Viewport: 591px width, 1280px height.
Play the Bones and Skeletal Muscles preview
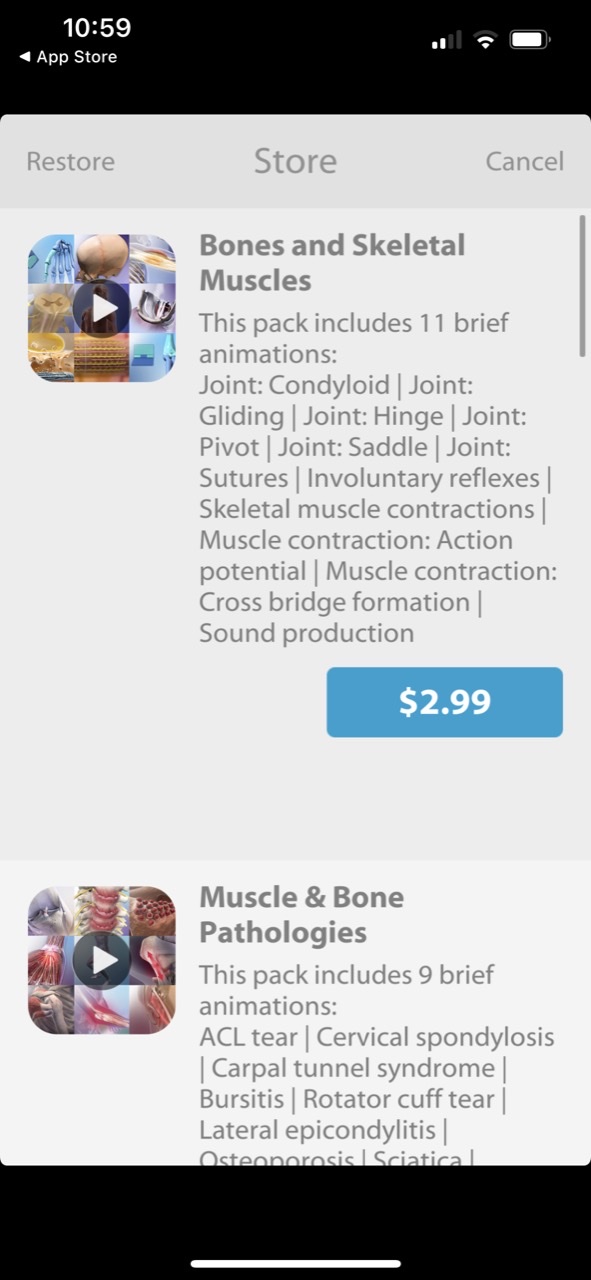coord(102,308)
